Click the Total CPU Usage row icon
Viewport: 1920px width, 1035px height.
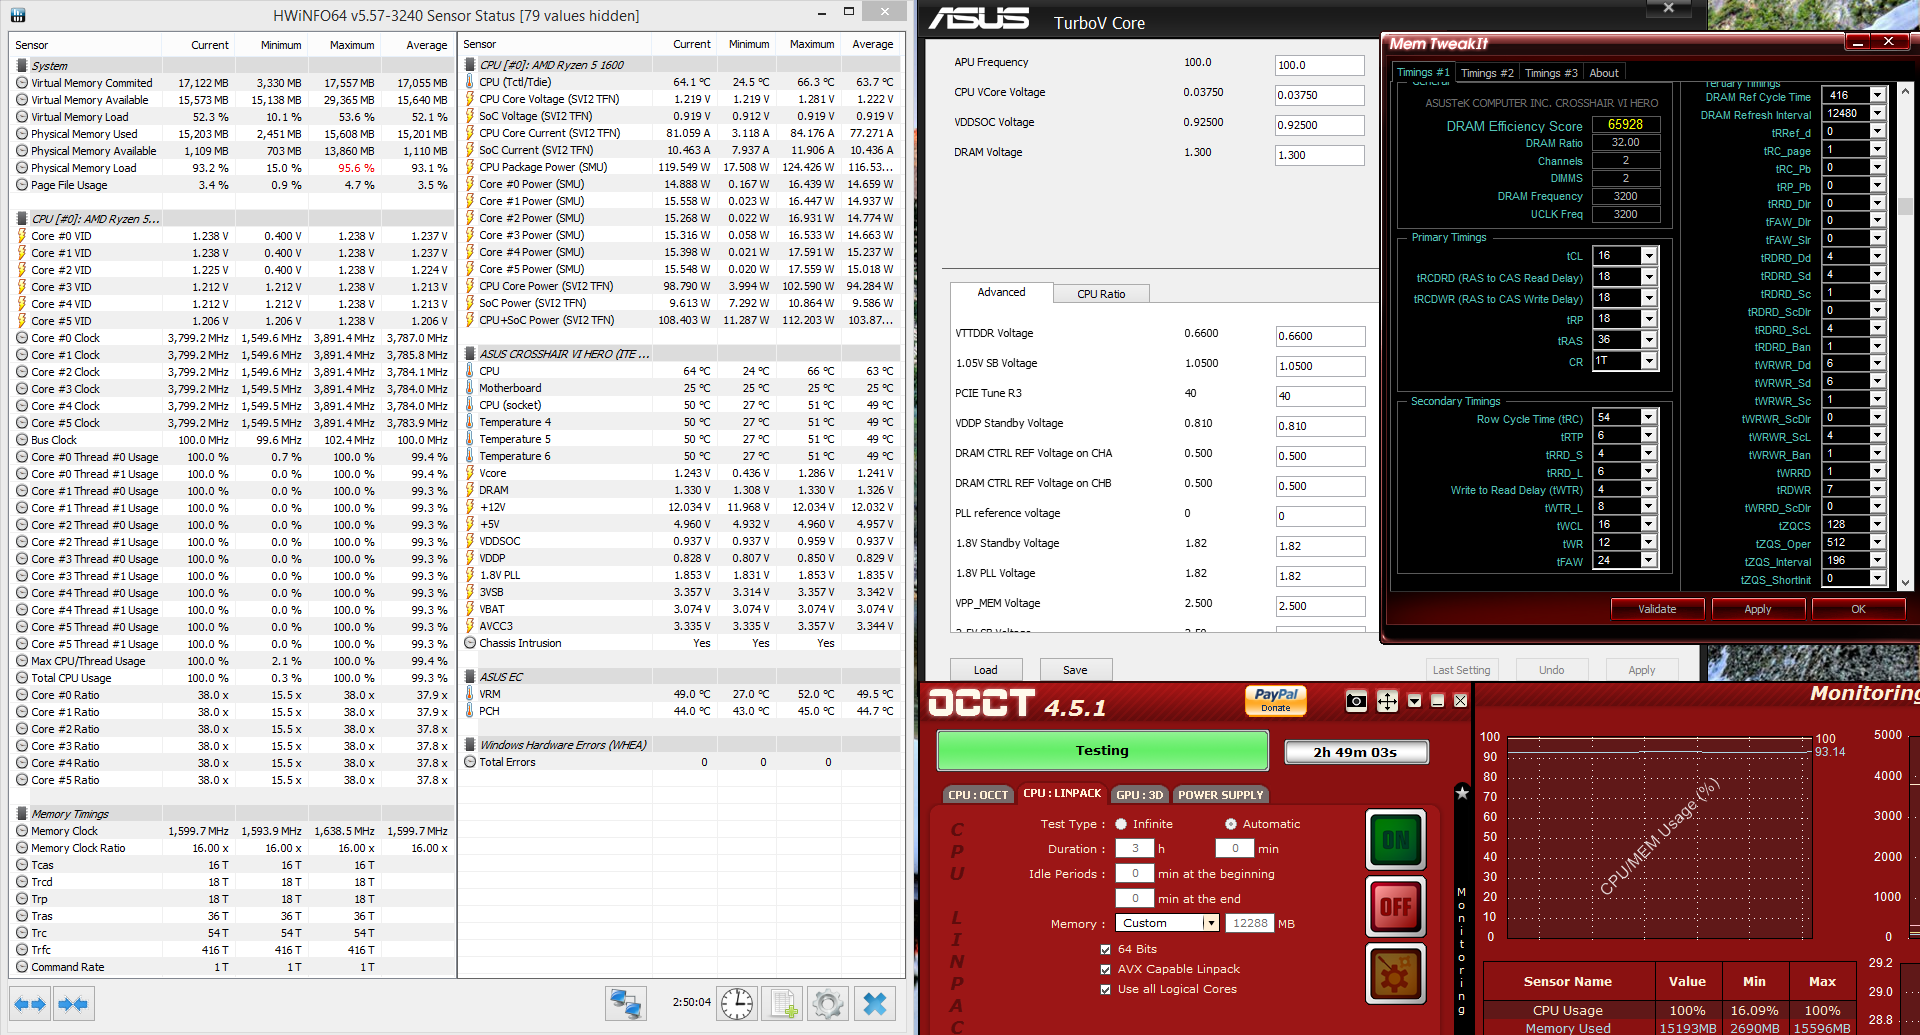[22, 678]
